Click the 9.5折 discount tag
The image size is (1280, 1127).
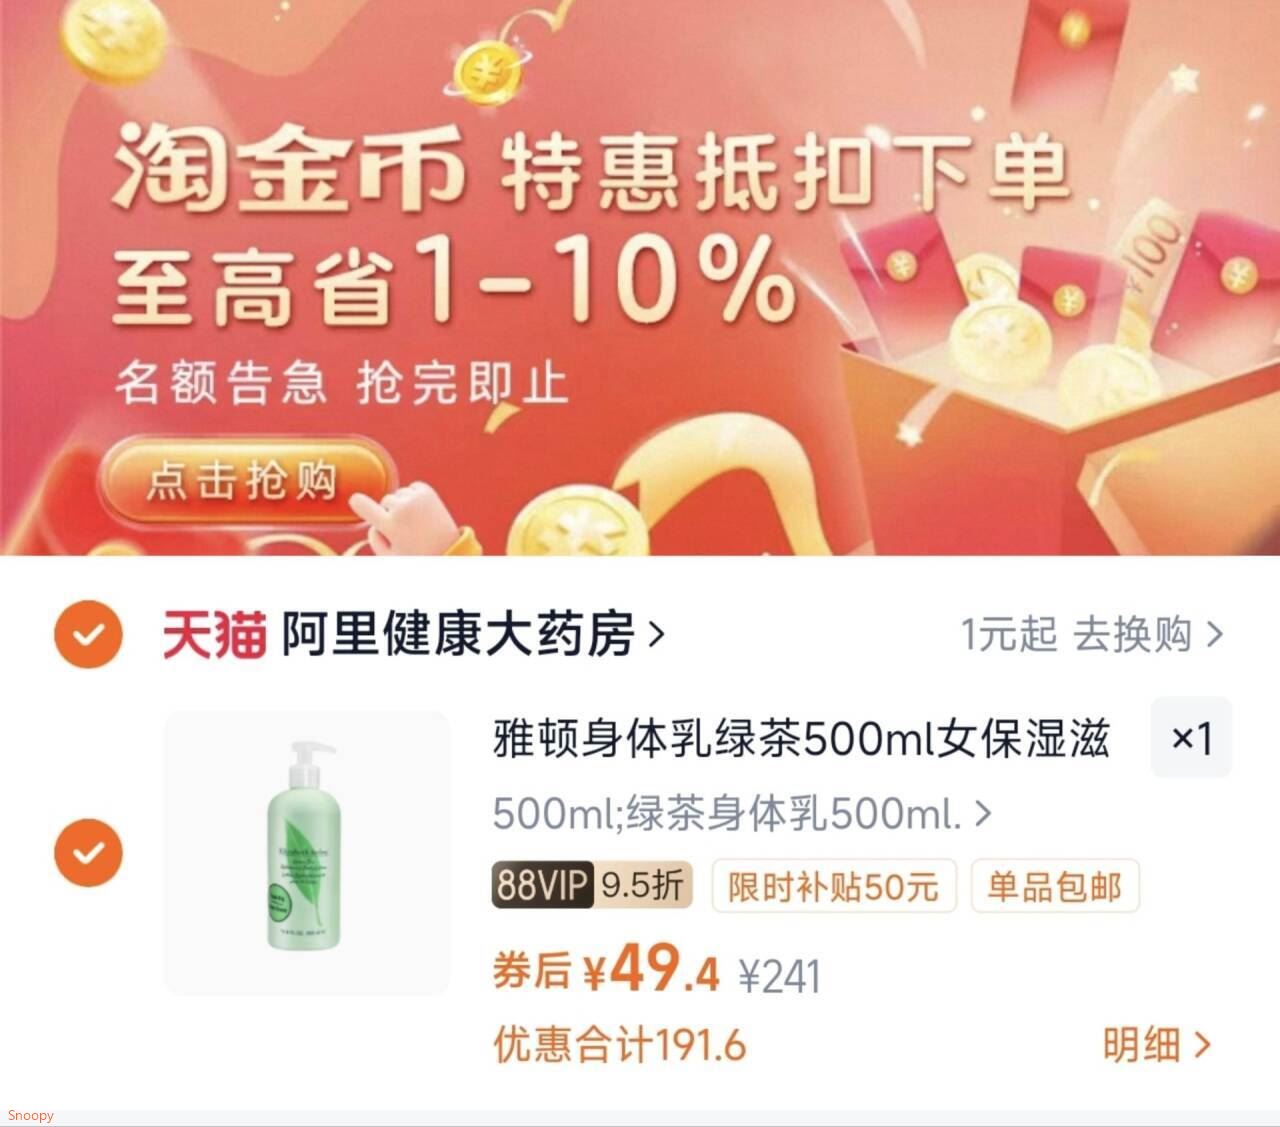(644, 884)
